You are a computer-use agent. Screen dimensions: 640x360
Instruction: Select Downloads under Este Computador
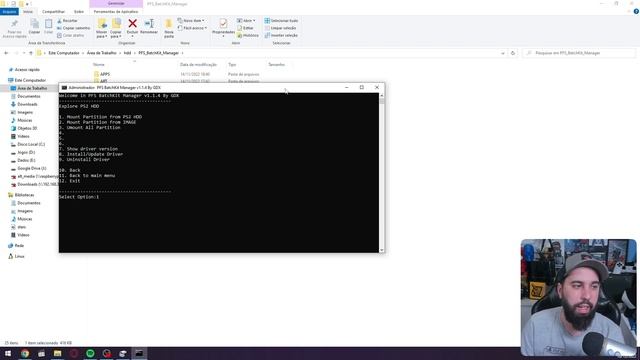pos(27,104)
